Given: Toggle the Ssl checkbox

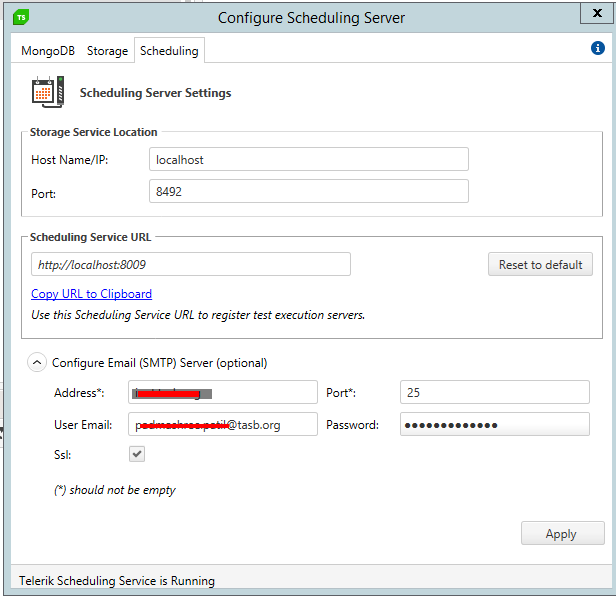Looking at the screenshot, I should (x=138, y=454).
